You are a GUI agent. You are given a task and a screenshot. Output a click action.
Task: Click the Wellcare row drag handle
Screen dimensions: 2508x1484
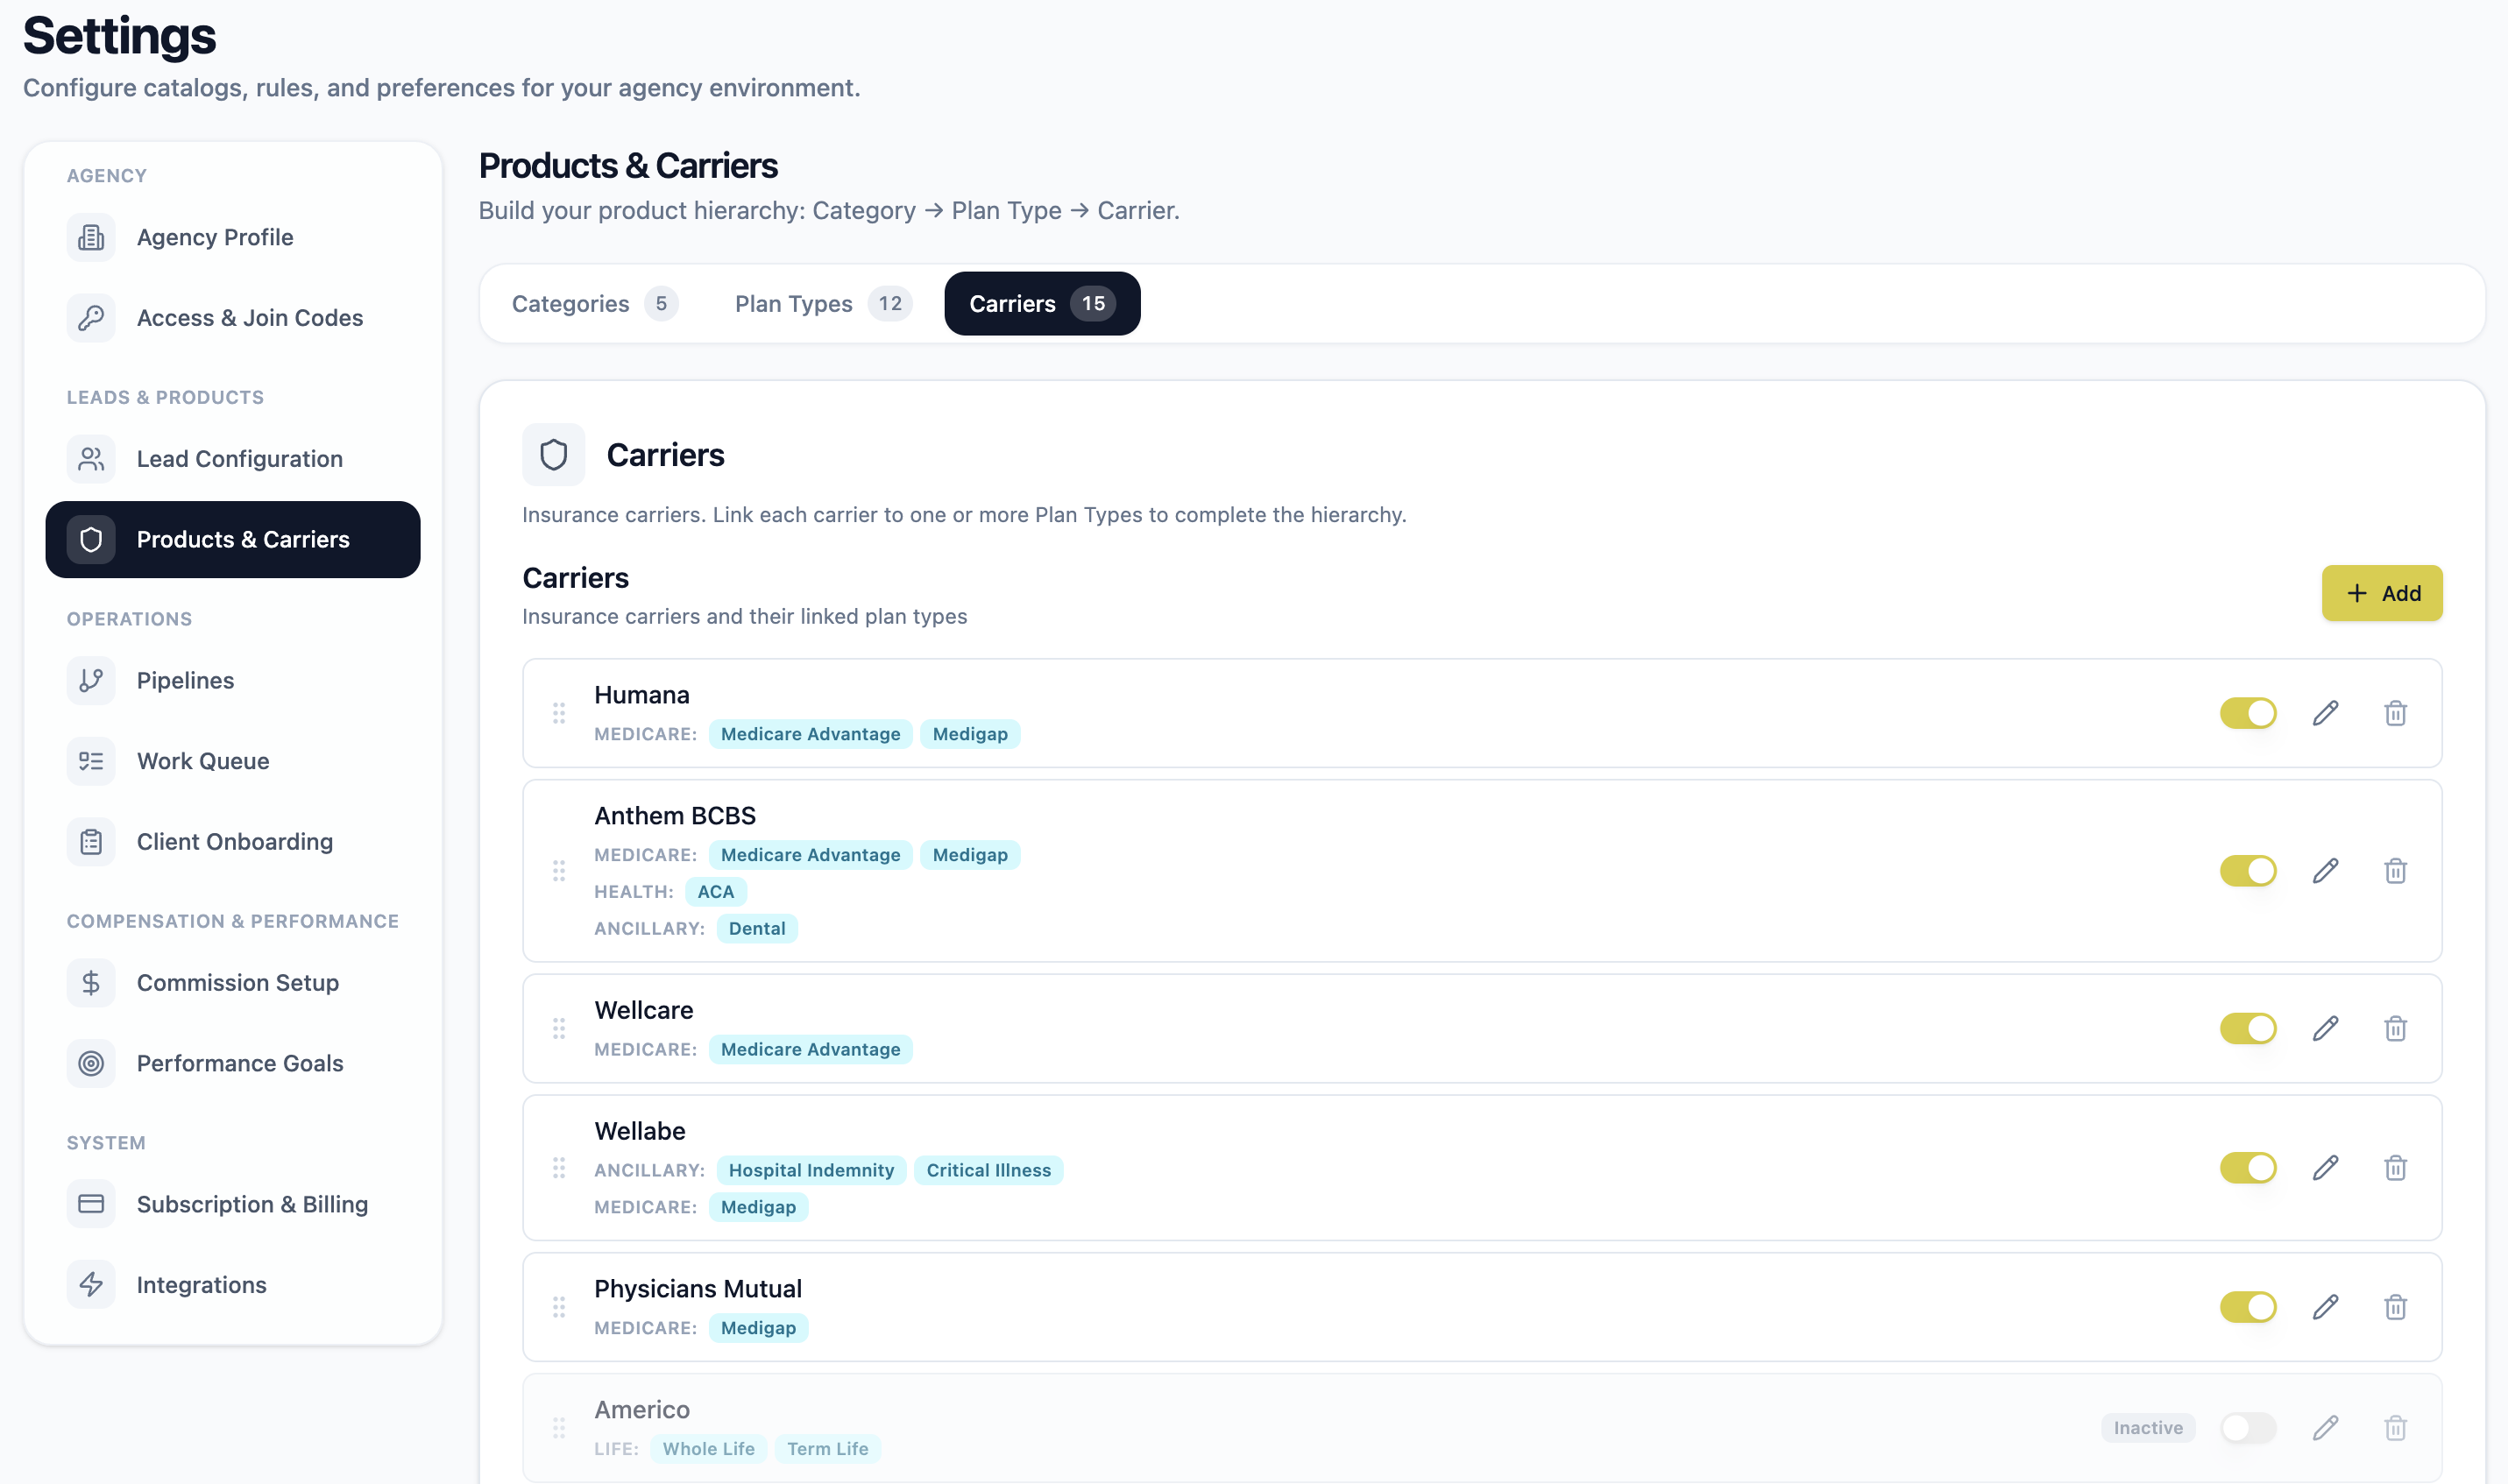[x=559, y=1028]
